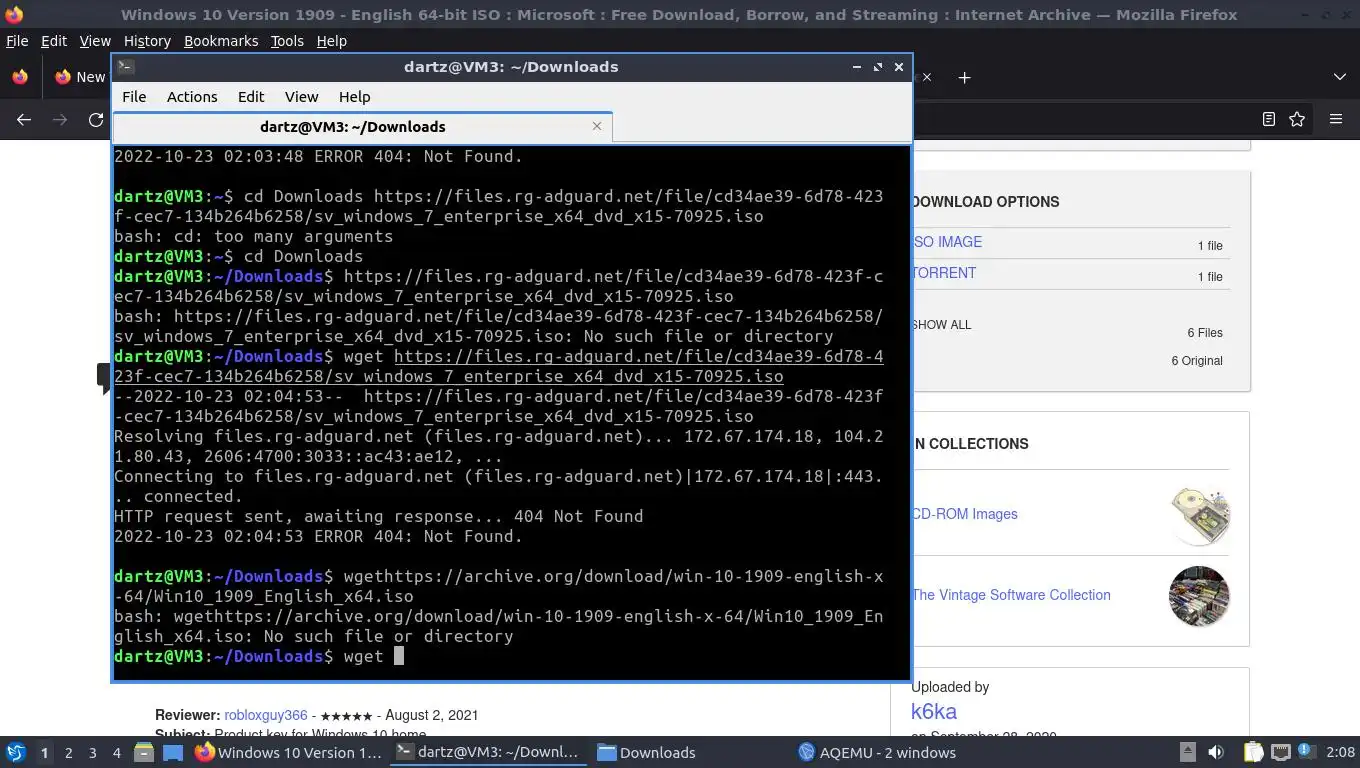
Task: Open Firefox Bookmarks menu
Action: pyautogui.click(x=221, y=41)
